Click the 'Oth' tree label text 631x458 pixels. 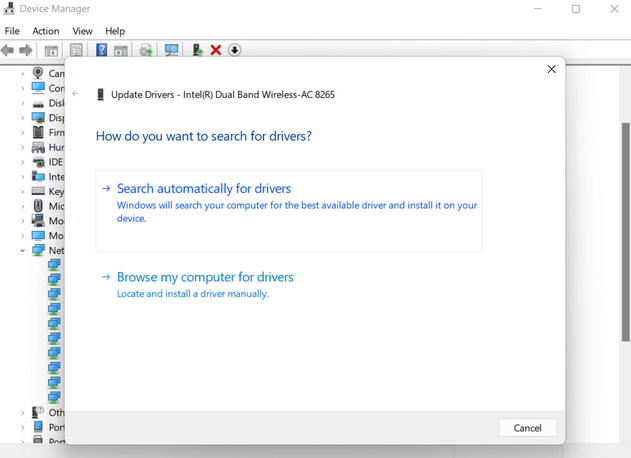tap(56, 413)
